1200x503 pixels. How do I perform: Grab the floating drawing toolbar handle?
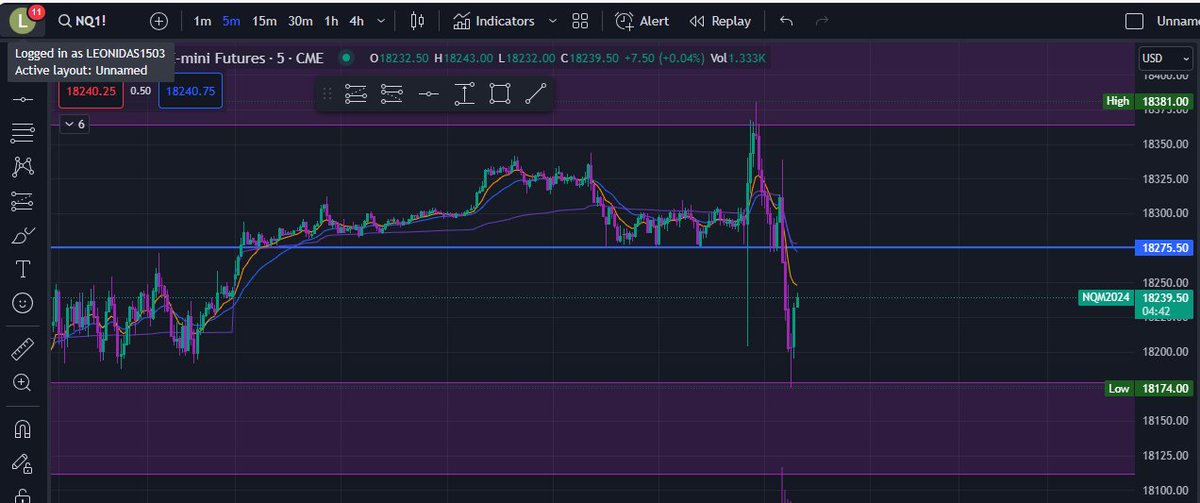[327, 94]
